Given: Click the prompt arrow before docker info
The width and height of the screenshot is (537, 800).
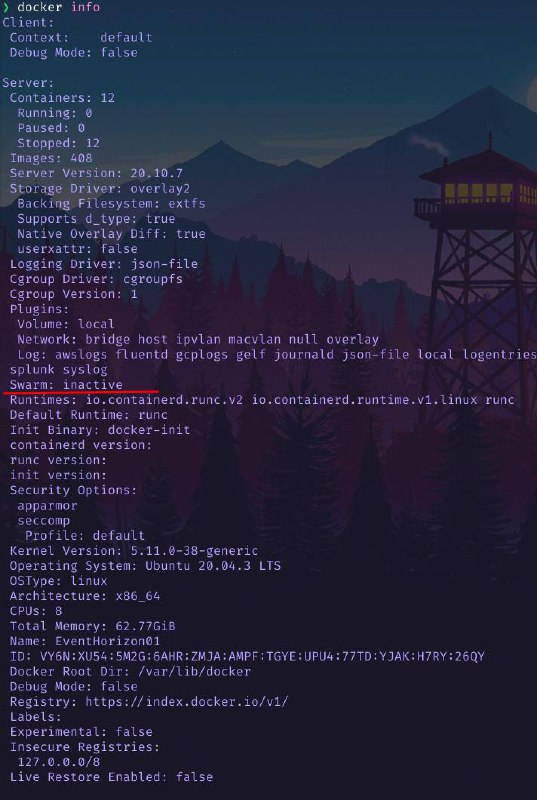Looking at the screenshot, I should point(6,7).
